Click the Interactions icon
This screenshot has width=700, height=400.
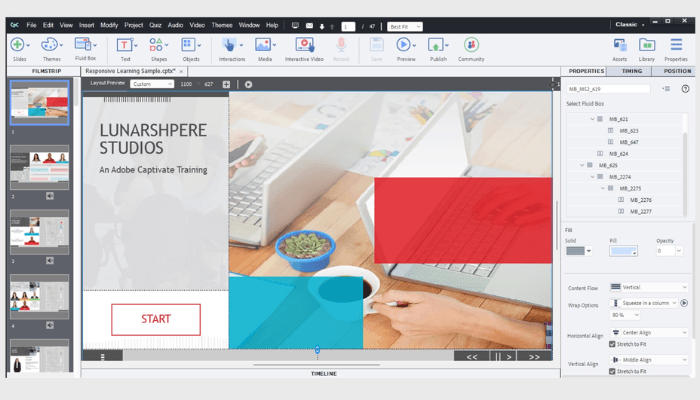(x=229, y=45)
